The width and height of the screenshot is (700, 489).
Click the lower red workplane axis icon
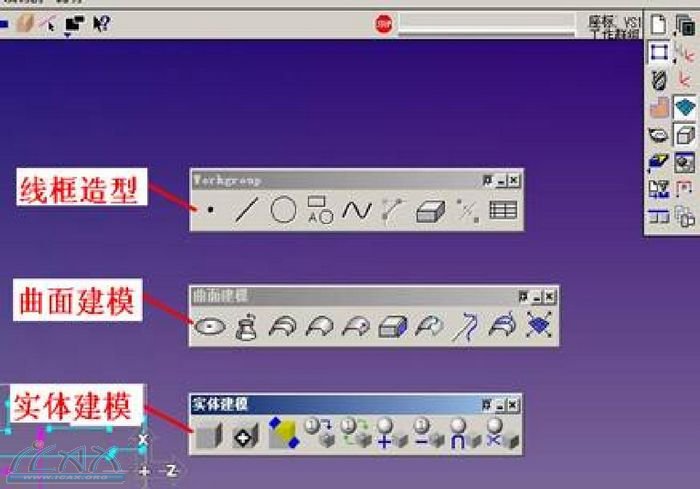click(684, 80)
